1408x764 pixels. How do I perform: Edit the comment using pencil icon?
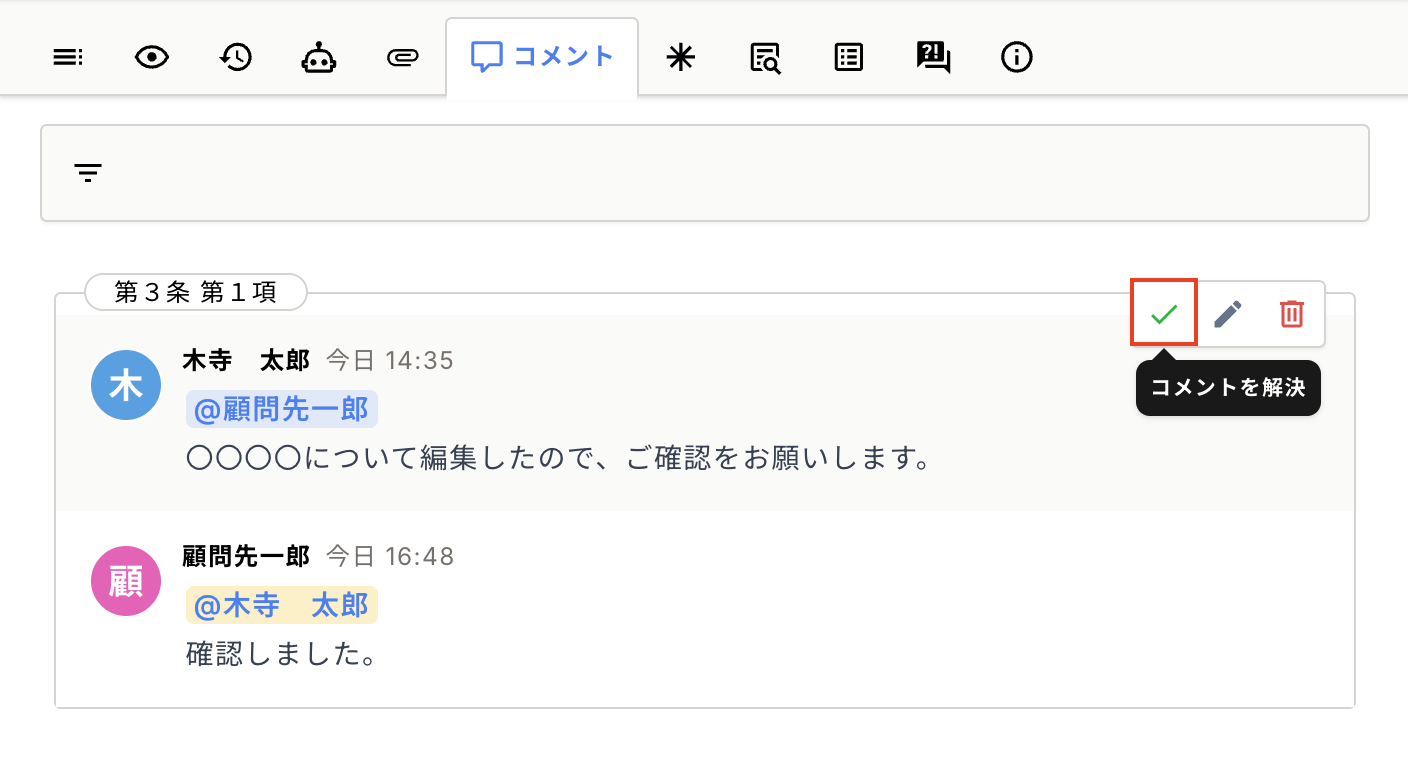coord(1228,314)
